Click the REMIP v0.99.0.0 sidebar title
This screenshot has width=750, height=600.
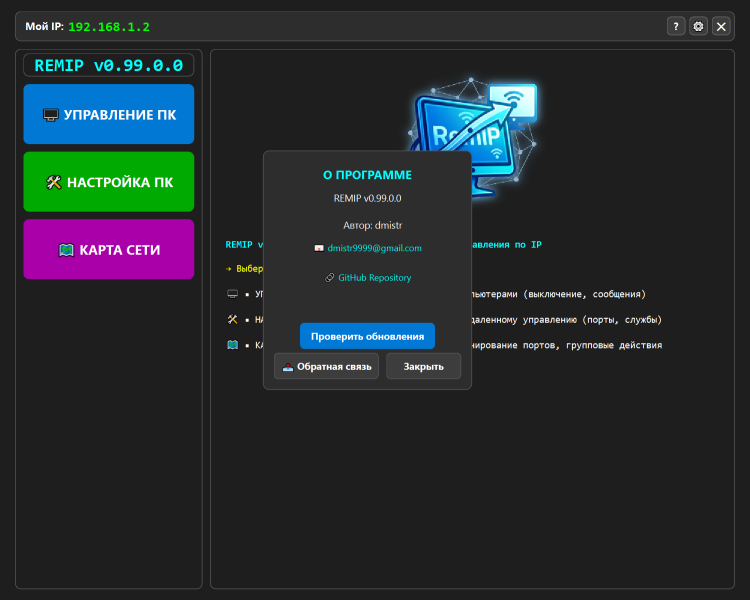(x=109, y=66)
